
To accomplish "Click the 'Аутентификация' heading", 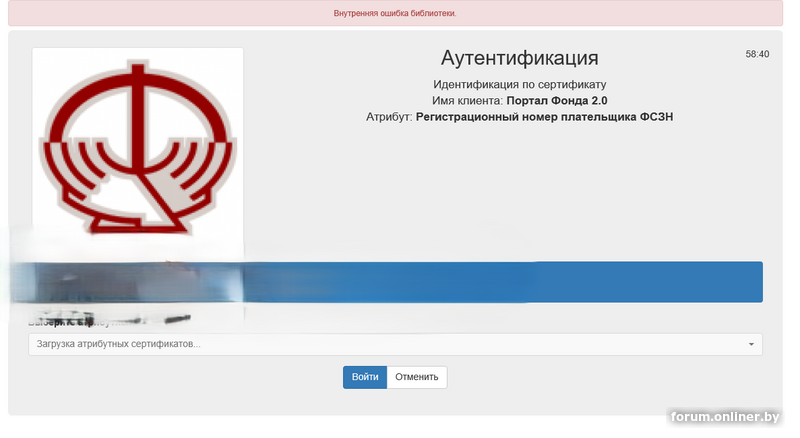I will (519, 58).
